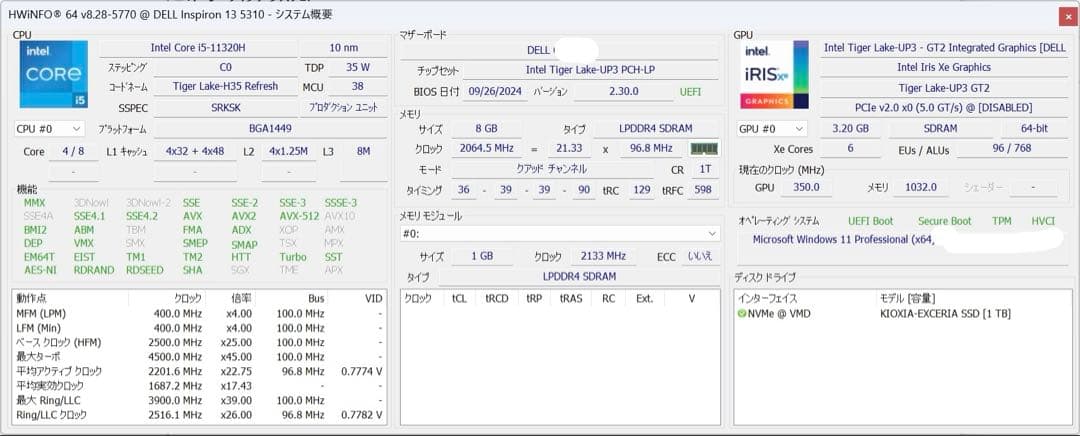The image size is (1080, 436).
Task: Click the UEFI indicator next to BIOS version
Action: click(x=691, y=91)
